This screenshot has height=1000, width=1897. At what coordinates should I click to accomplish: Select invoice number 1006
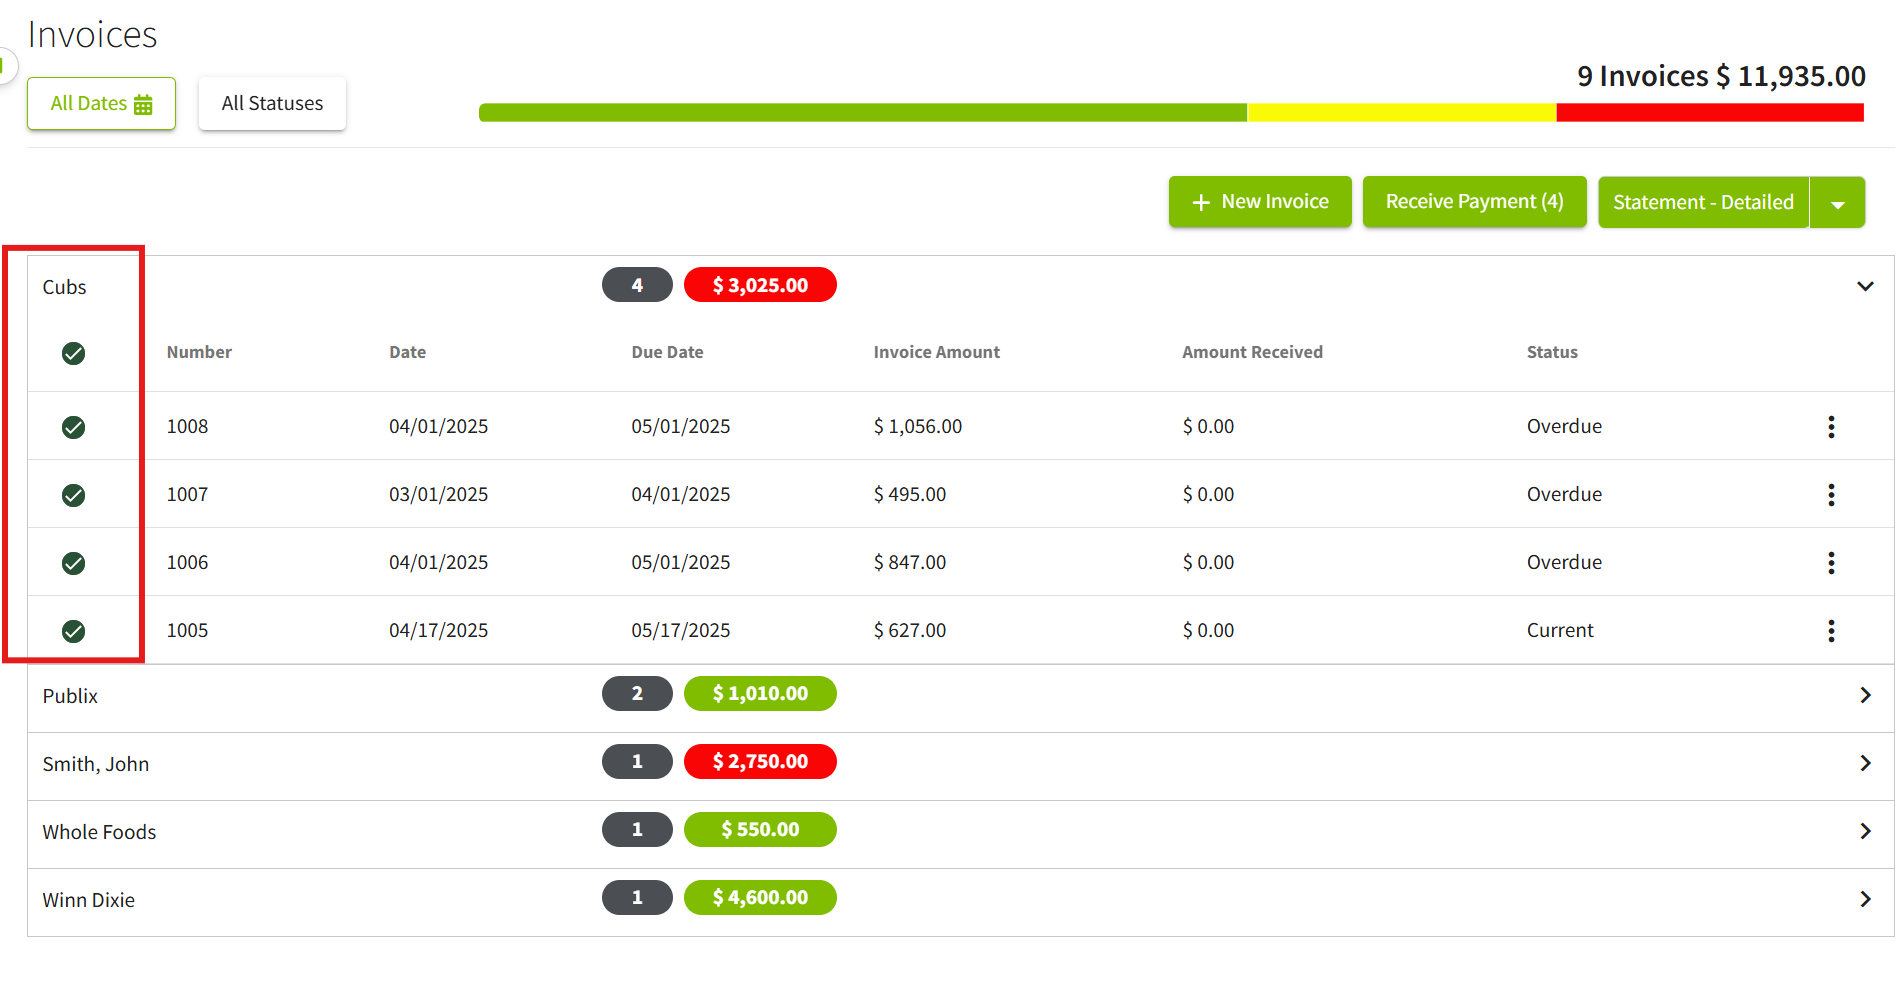point(187,562)
